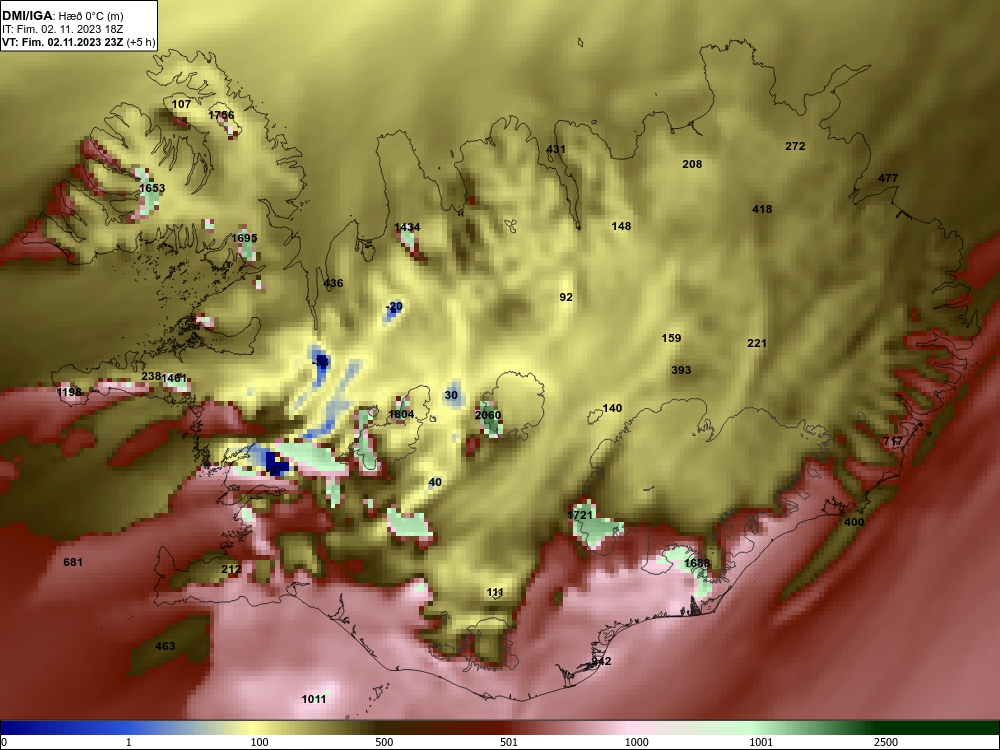The height and width of the screenshot is (750, 1000).
Task: Select the negative value -20
Action: point(395,307)
